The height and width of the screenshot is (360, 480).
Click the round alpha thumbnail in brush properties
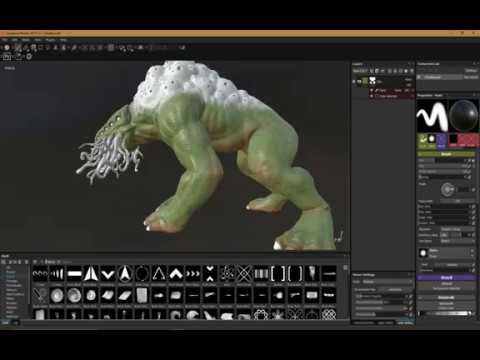coord(423,253)
